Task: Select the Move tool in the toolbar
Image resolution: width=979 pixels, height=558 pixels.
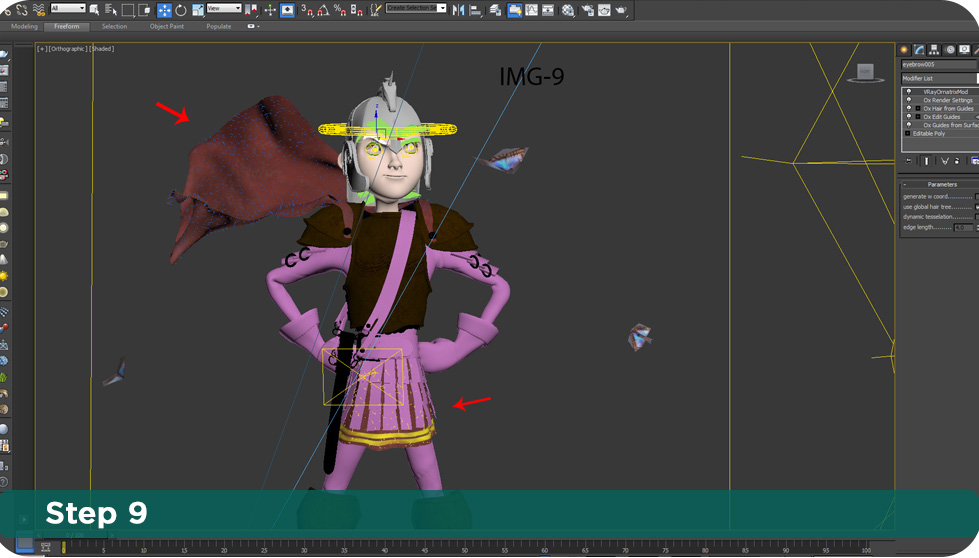Action: coord(164,10)
